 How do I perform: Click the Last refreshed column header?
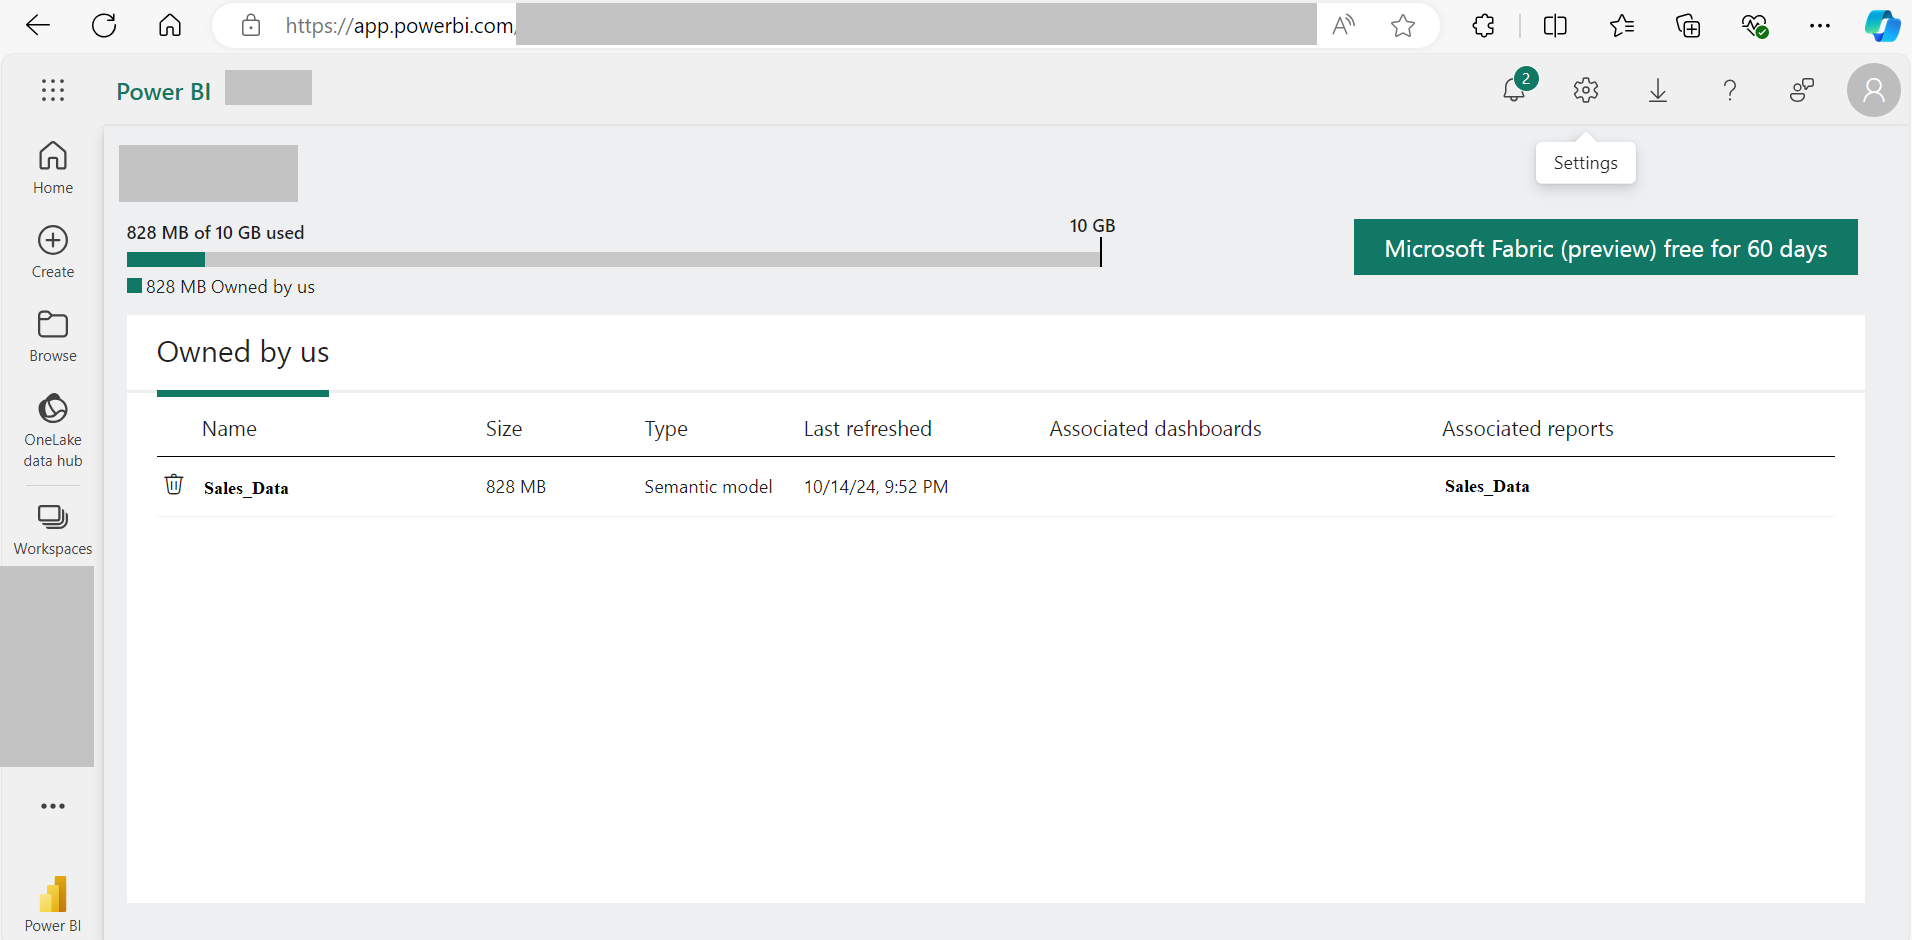click(x=868, y=429)
